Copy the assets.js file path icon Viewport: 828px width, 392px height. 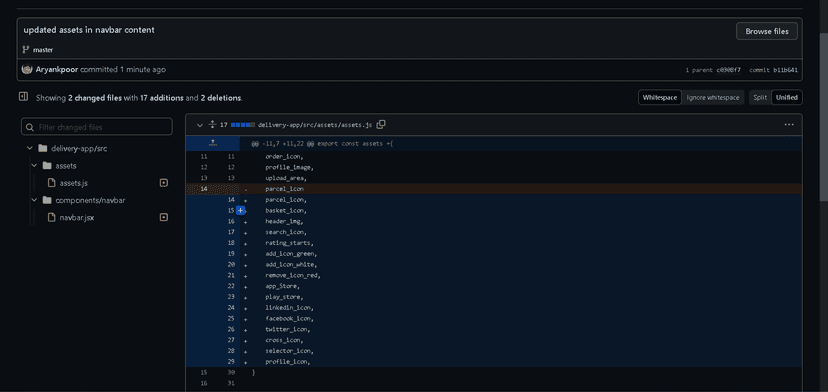381,125
